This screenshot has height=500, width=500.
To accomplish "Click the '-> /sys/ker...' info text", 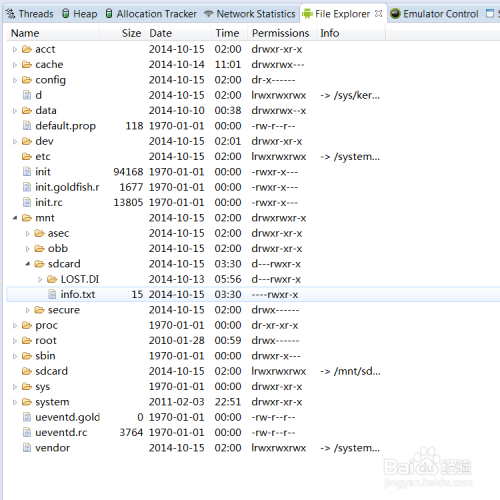I will point(350,96).
